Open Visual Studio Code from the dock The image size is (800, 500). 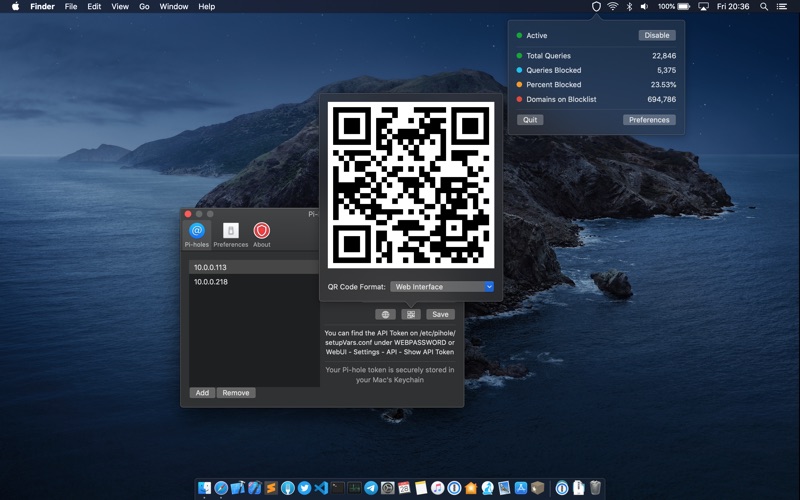click(321, 488)
